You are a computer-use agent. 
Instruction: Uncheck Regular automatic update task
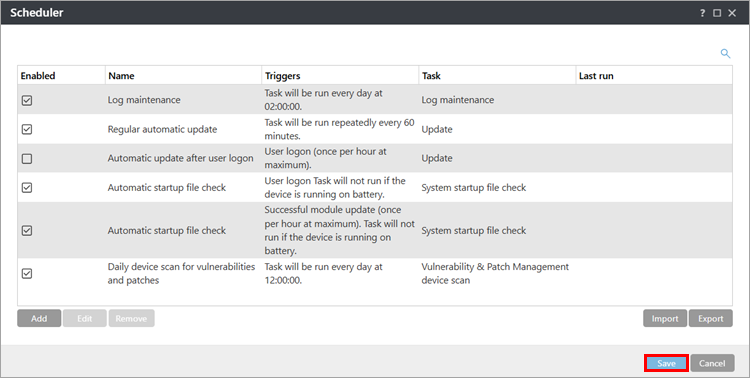click(27, 129)
